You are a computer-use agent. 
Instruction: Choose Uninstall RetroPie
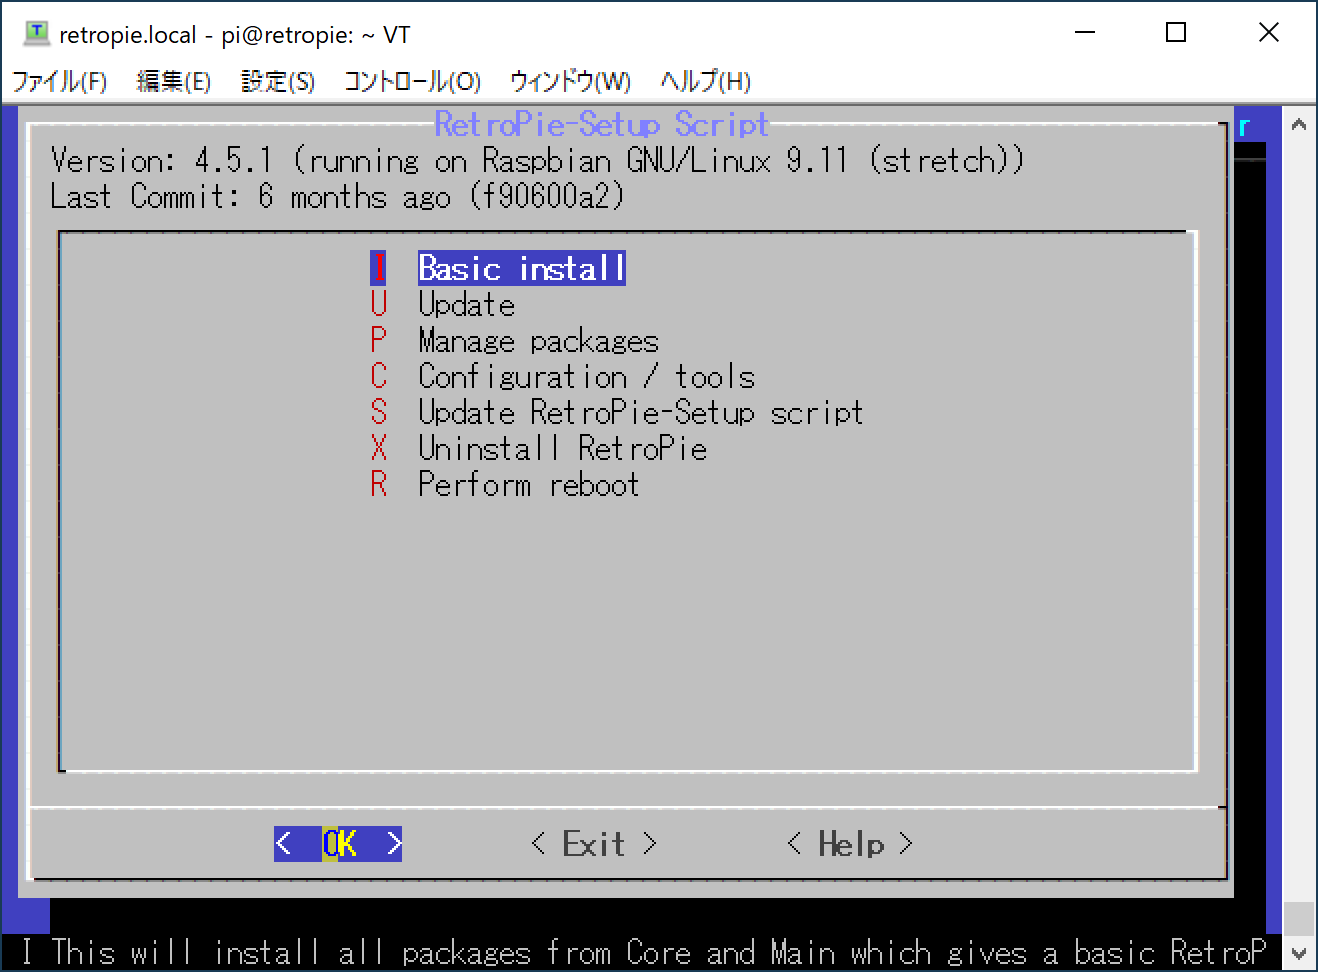[562, 448]
